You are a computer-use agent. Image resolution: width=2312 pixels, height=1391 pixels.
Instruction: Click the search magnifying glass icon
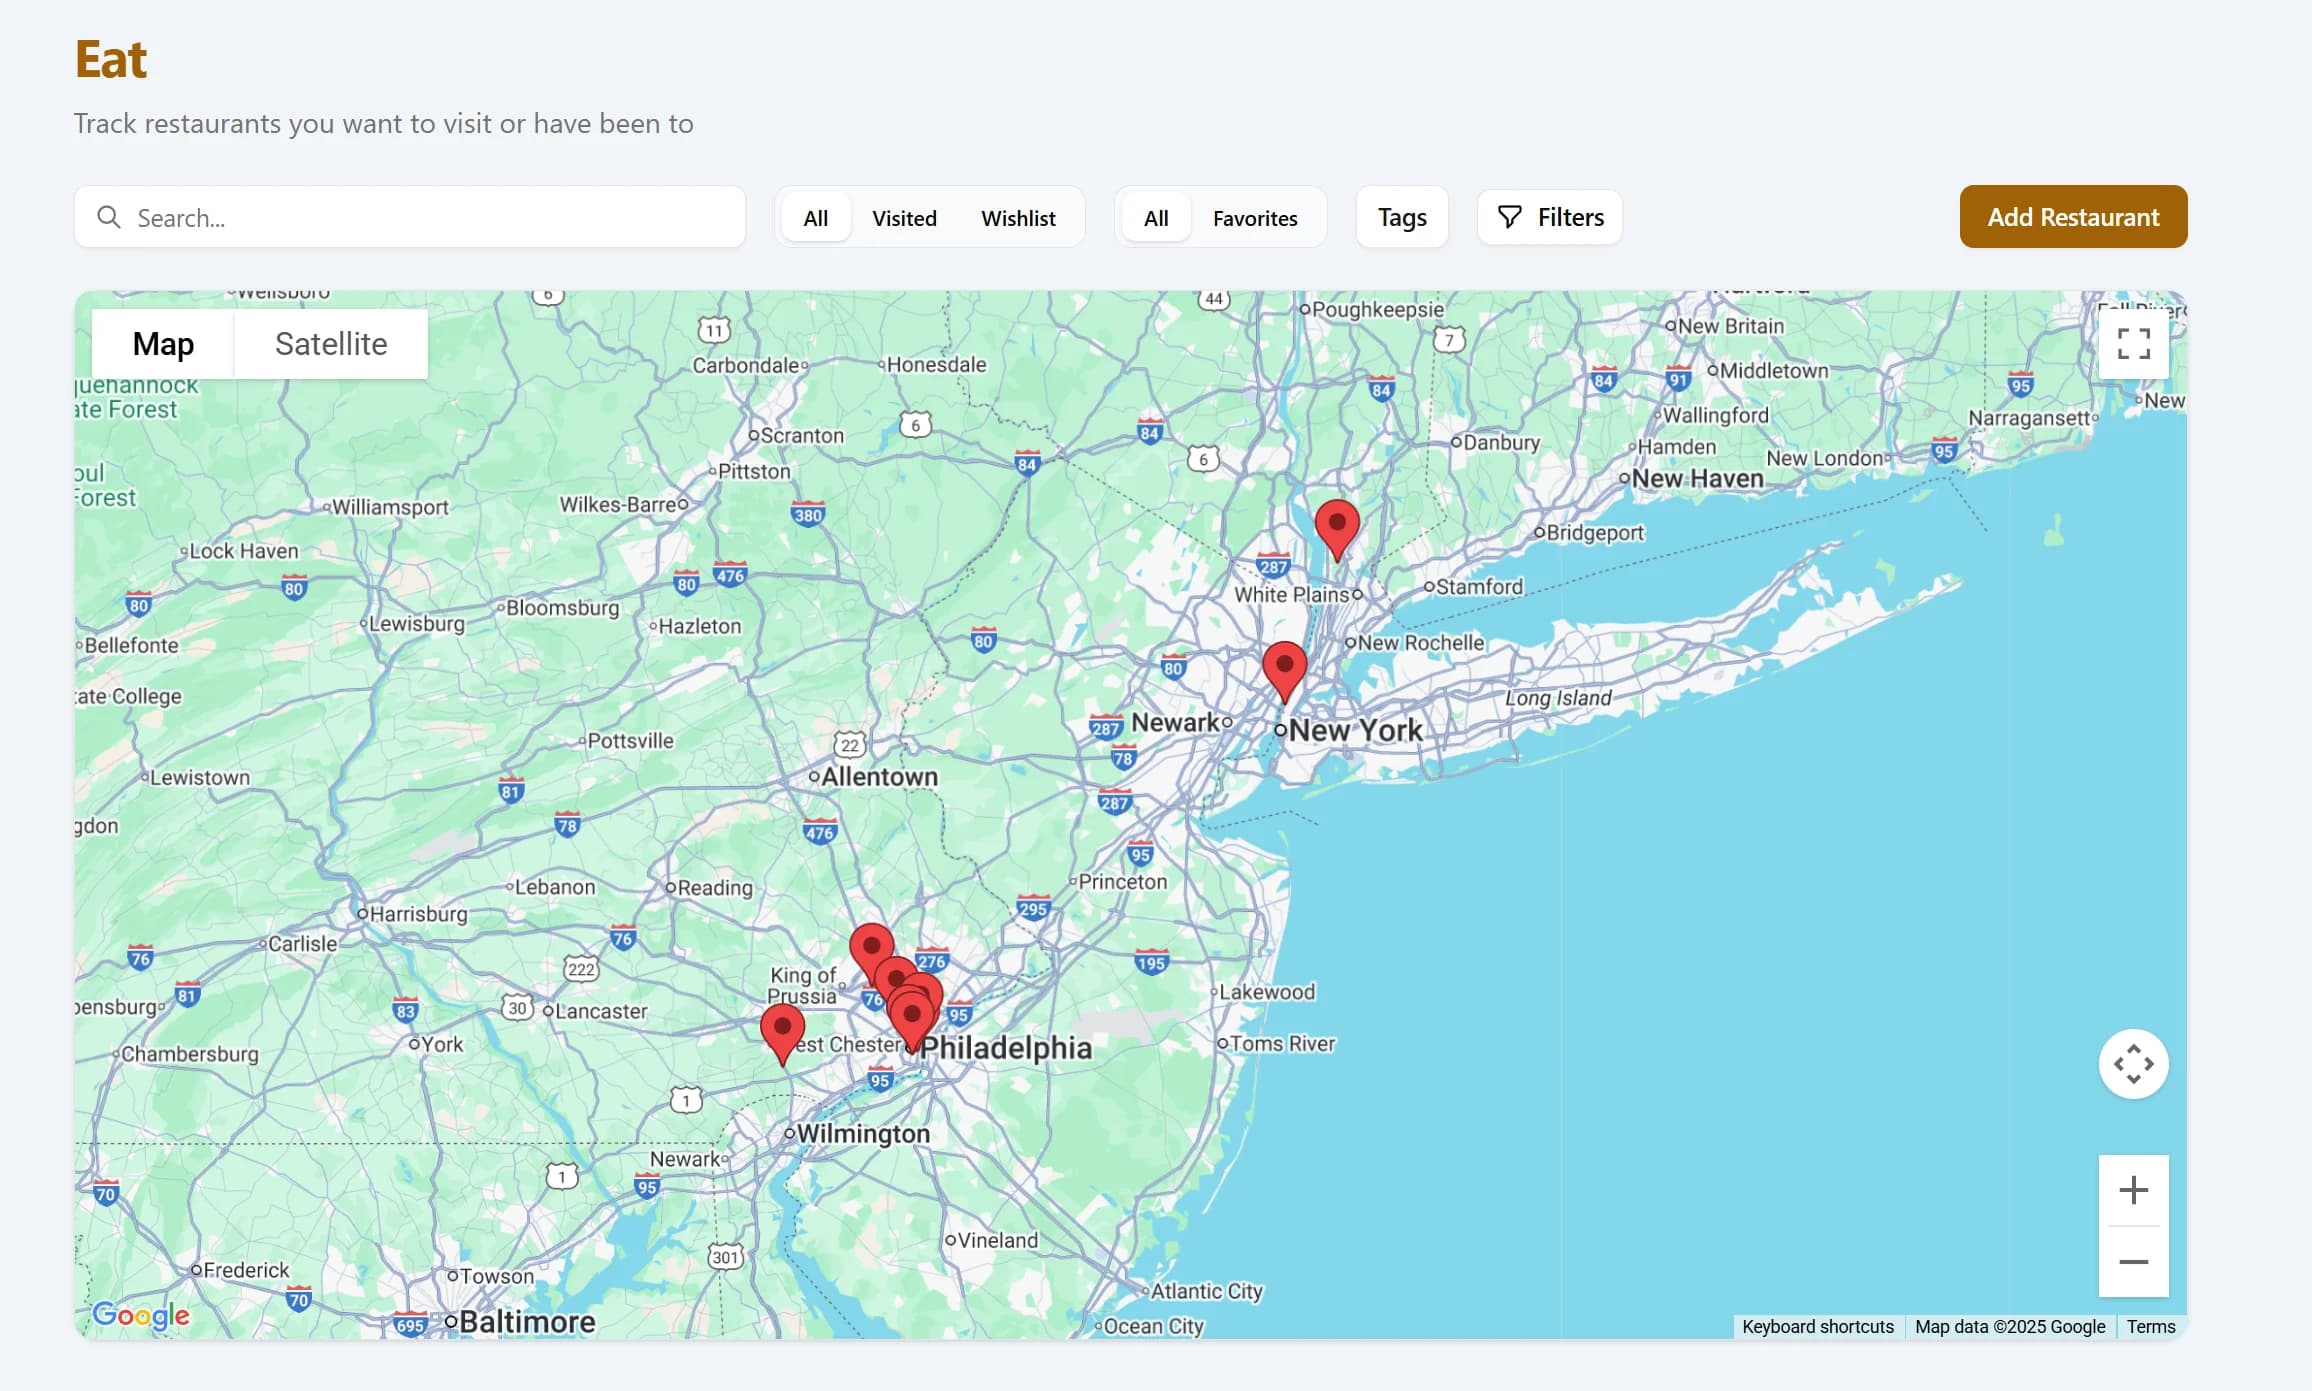[108, 217]
